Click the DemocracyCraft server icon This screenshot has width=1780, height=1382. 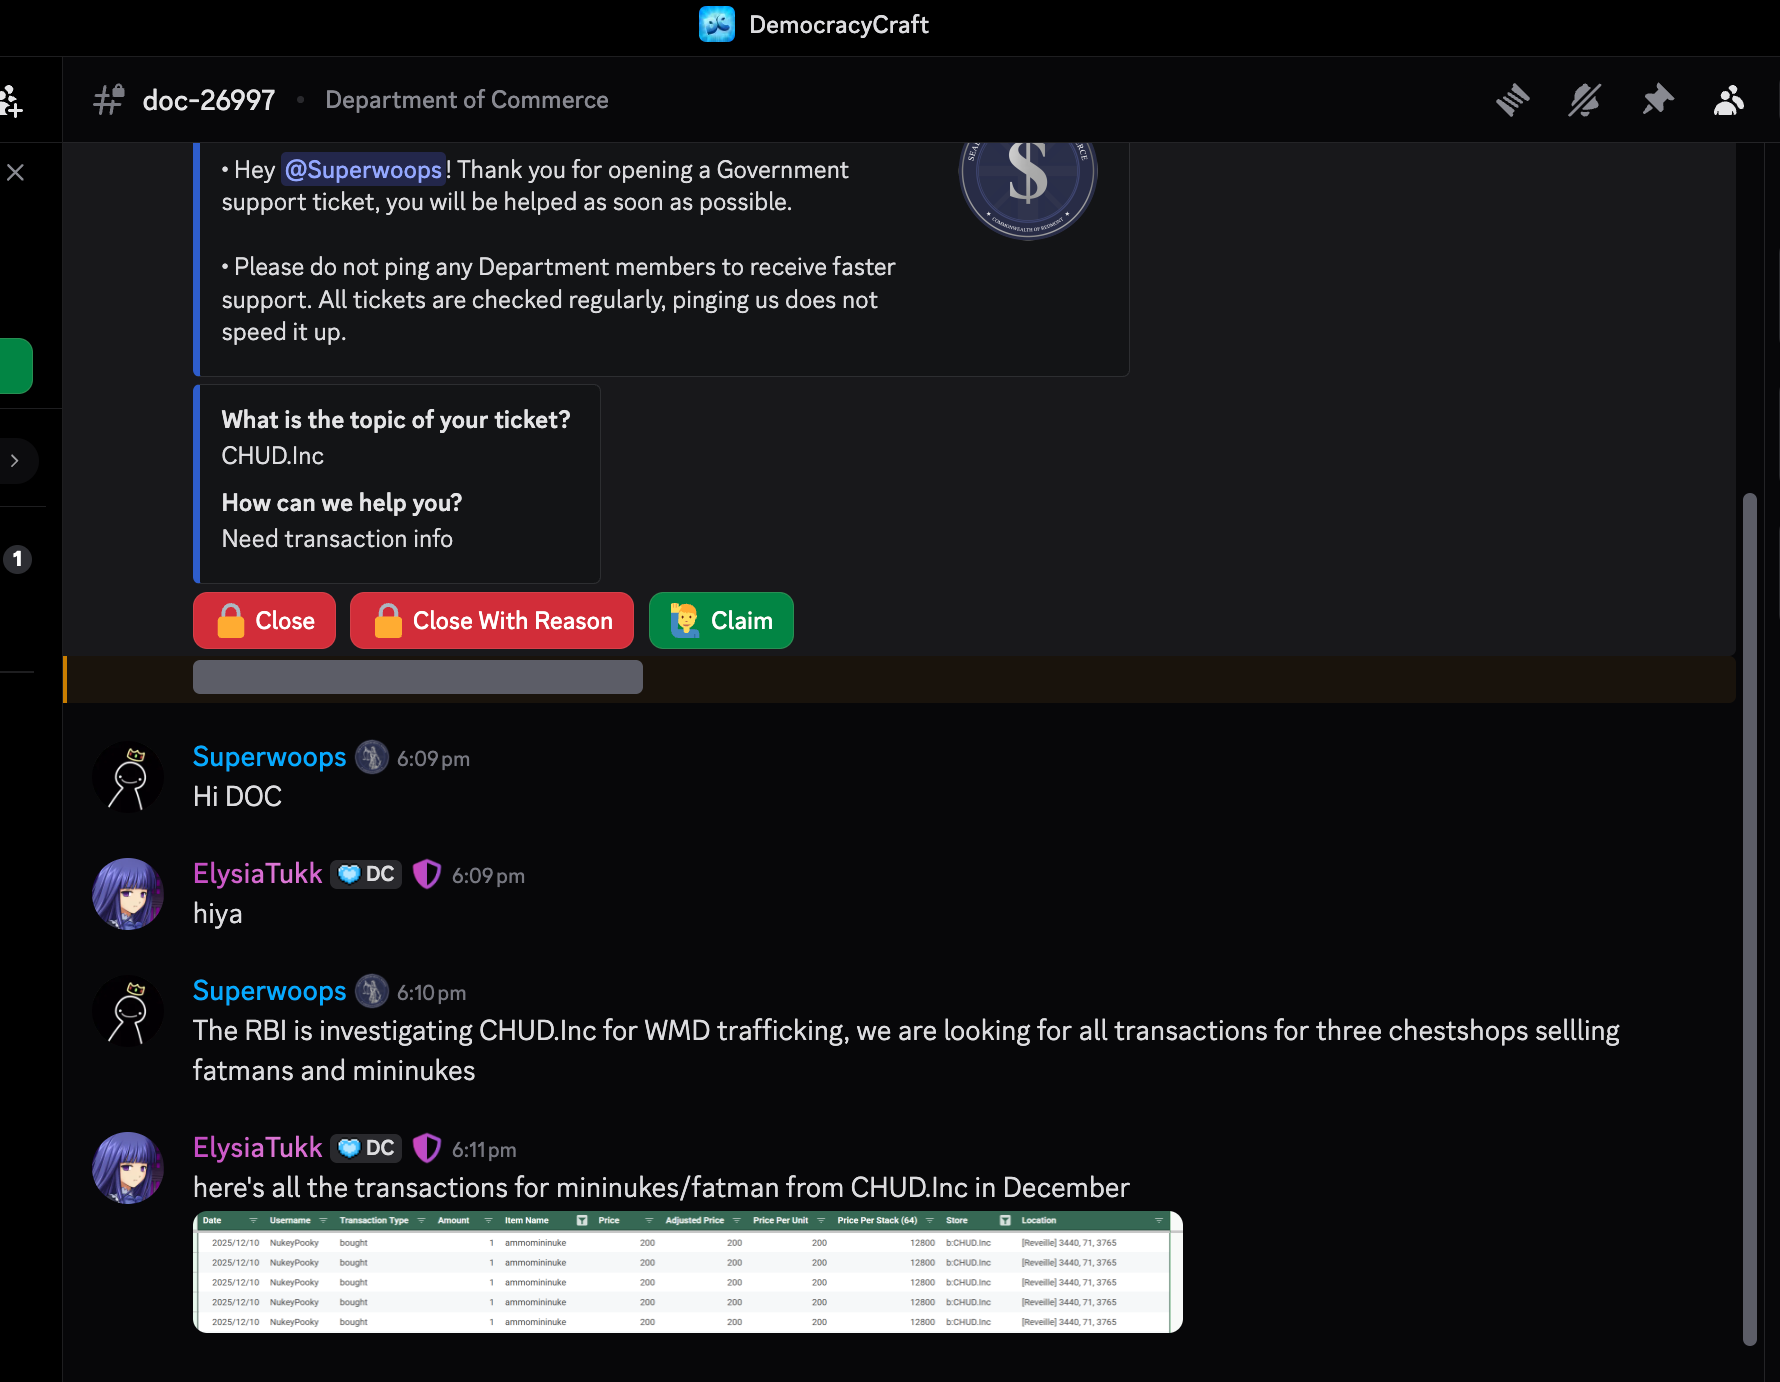pyautogui.click(x=717, y=25)
